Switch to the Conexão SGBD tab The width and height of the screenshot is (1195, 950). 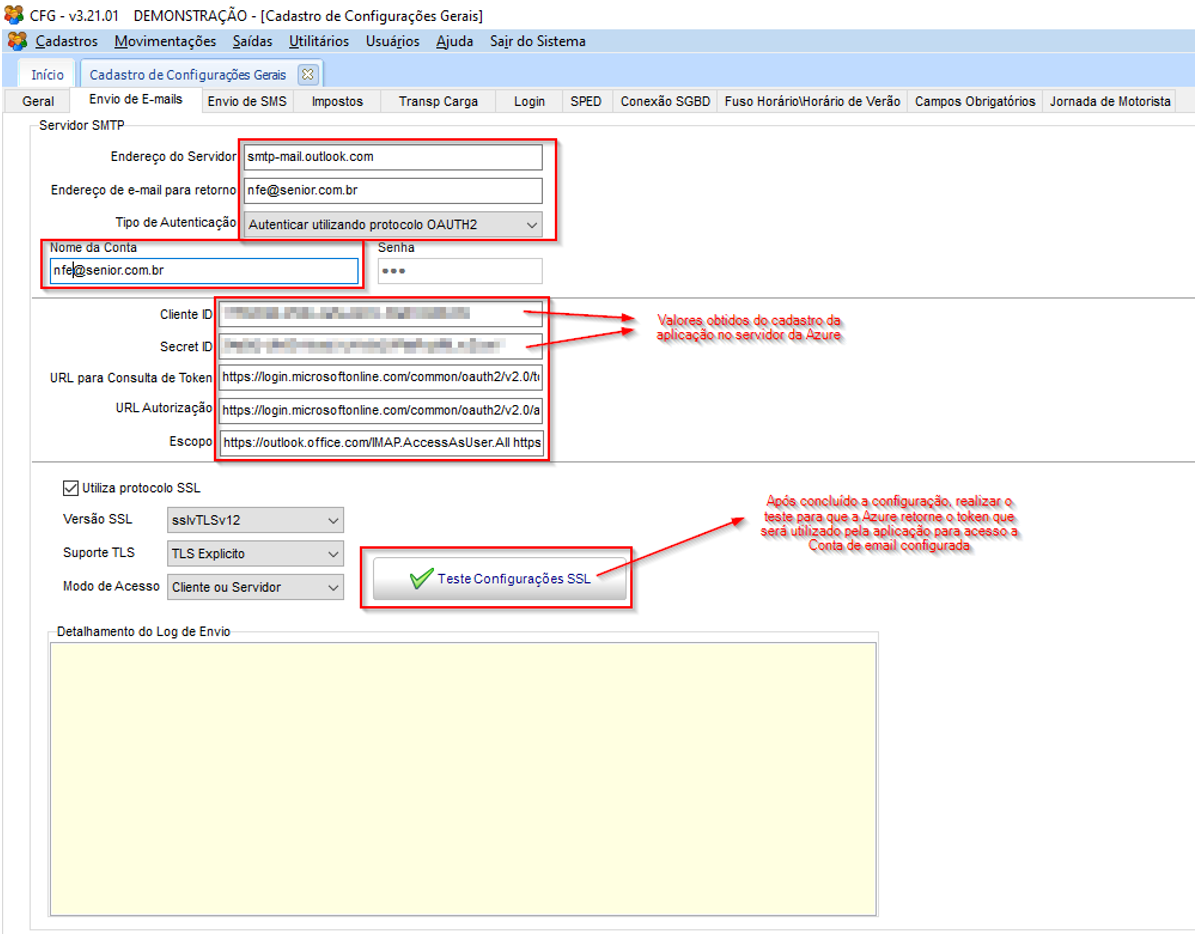pos(665,101)
